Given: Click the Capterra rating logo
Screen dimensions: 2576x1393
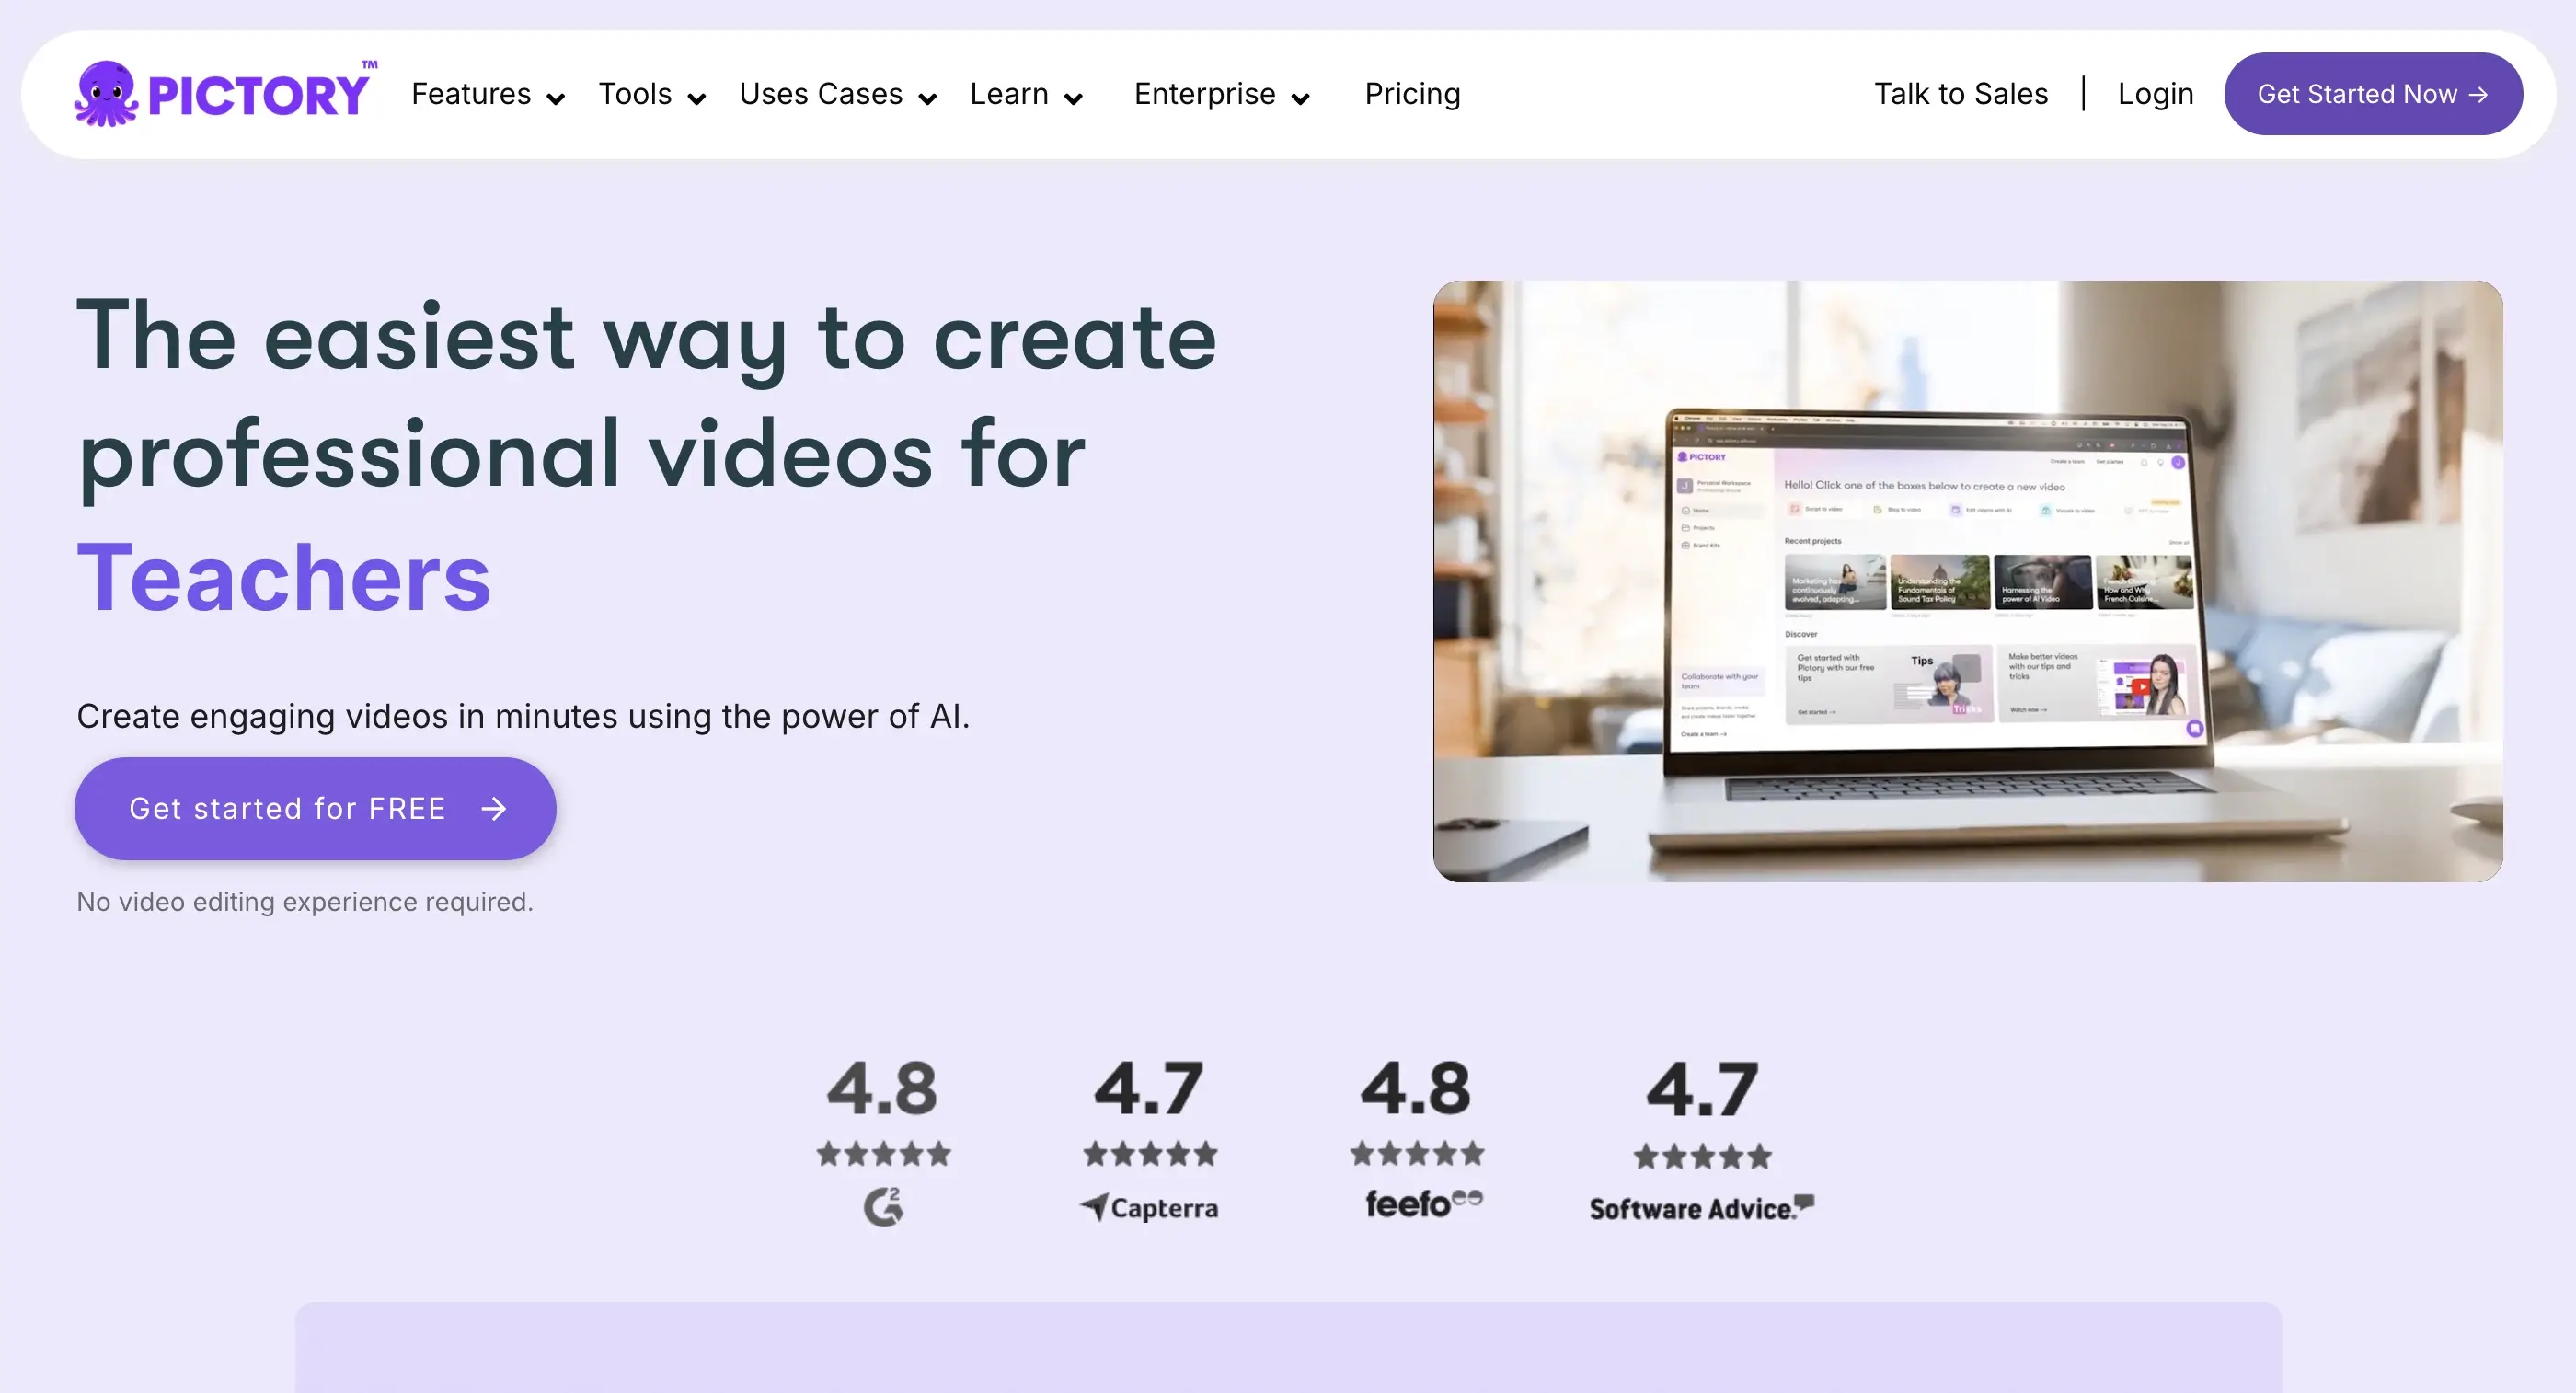Looking at the screenshot, I should (x=1149, y=1207).
